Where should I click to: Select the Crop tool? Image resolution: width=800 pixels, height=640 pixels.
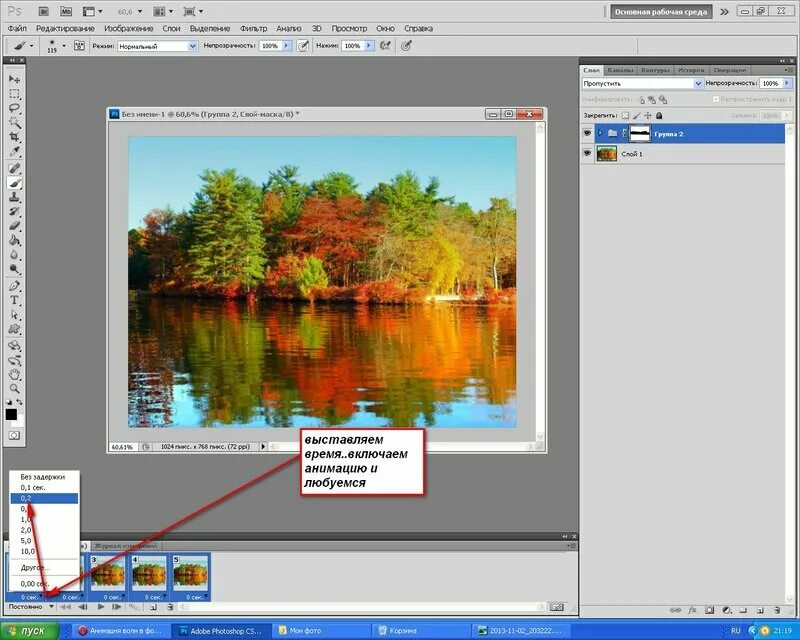pyautogui.click(x=14, y=137)
